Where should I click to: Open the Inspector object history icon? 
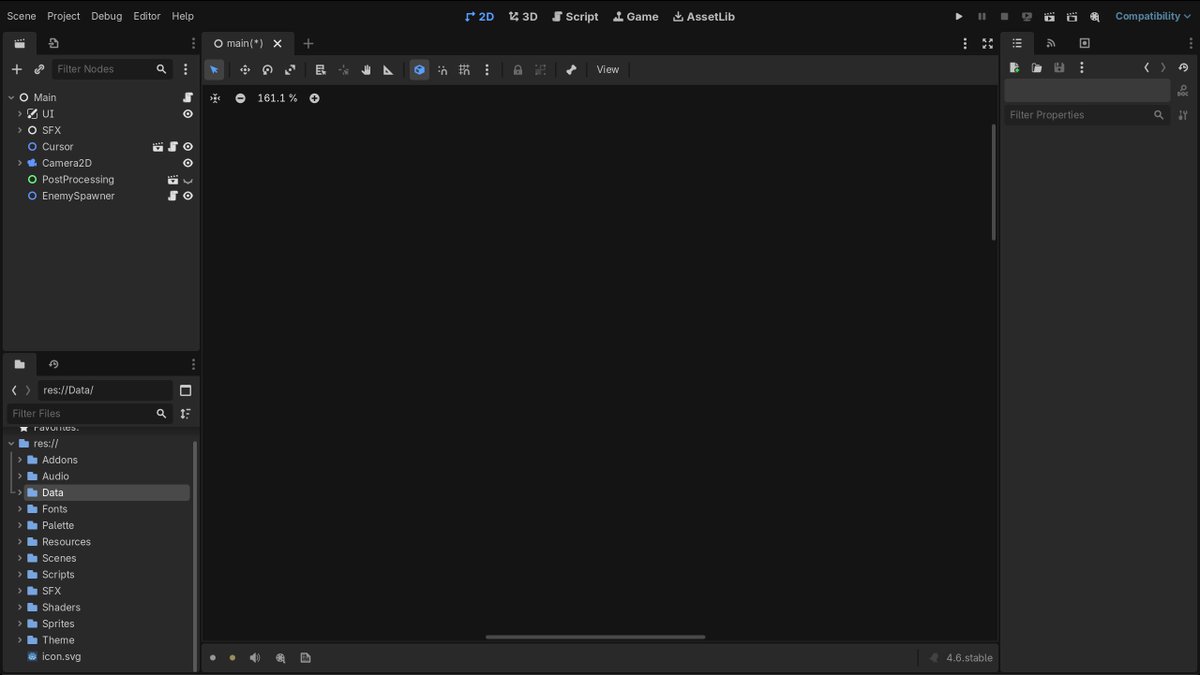tap(1183, 68)
